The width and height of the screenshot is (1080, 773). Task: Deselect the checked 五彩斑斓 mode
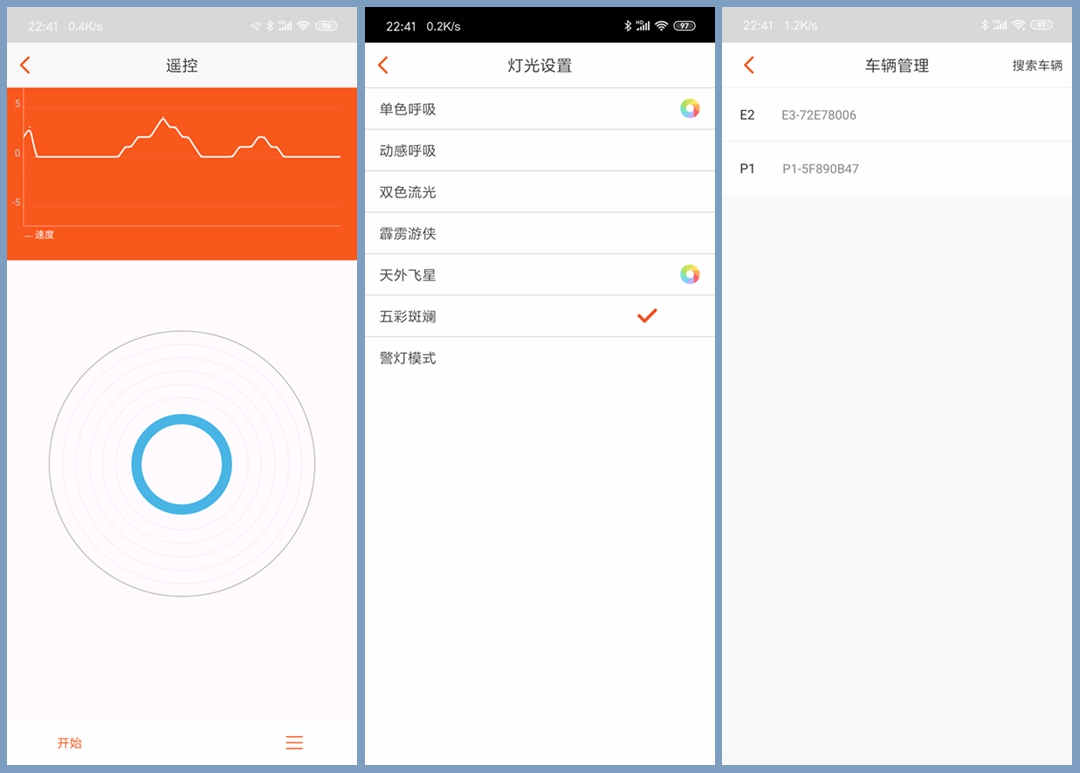(x=645, y=316)
